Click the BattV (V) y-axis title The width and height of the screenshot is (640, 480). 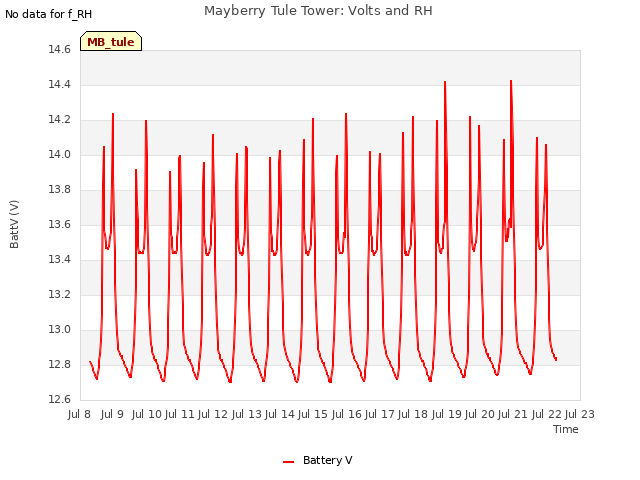14,224
